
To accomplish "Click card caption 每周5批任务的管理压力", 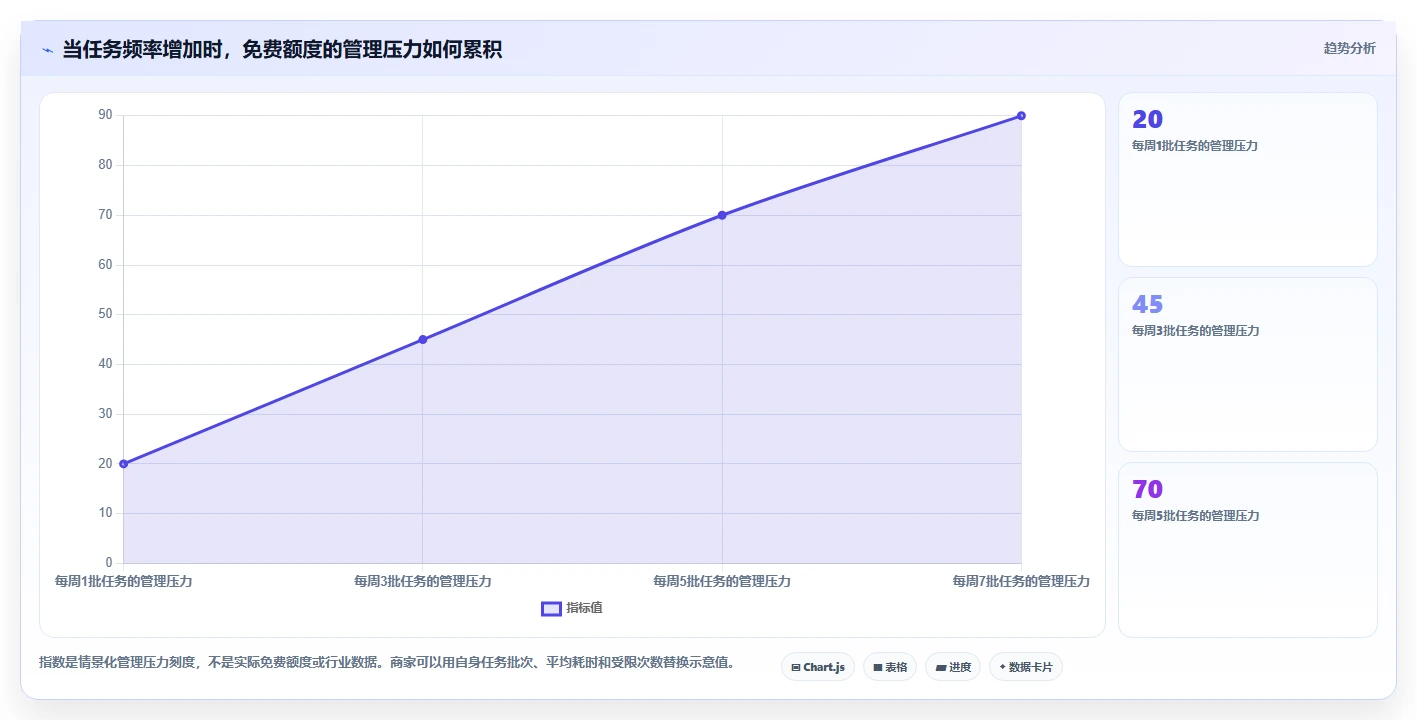I will (x=1195, y=516).
